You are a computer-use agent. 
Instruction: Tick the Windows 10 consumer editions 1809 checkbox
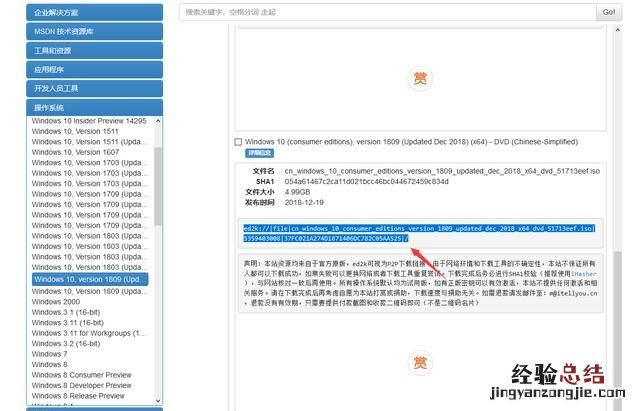click(238, 142)
